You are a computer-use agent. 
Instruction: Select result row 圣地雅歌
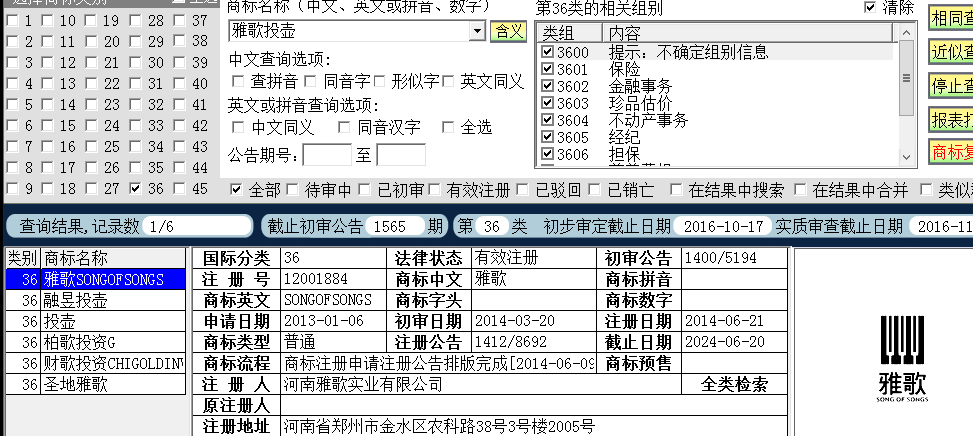pyautogui.click(x=96, y=385)
